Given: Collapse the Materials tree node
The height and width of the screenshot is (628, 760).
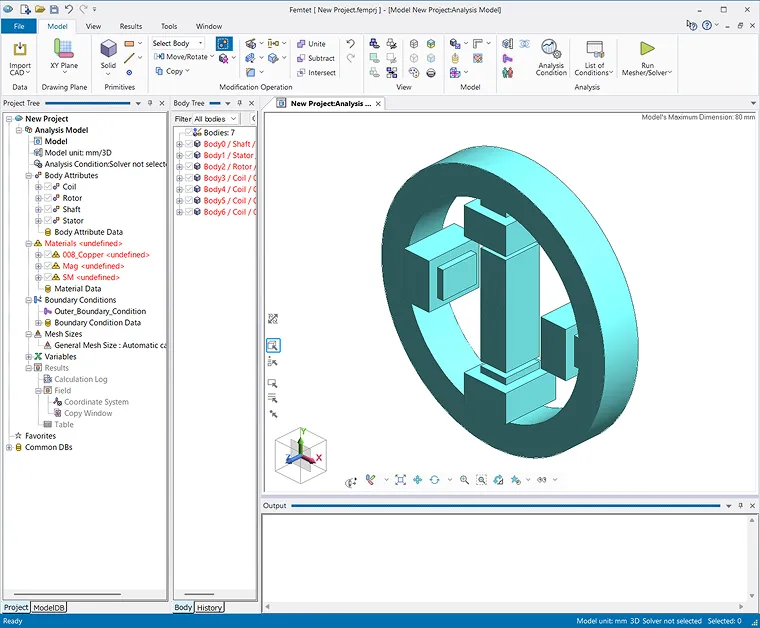Looking at the screenshot, I should [x=29, y=243].
